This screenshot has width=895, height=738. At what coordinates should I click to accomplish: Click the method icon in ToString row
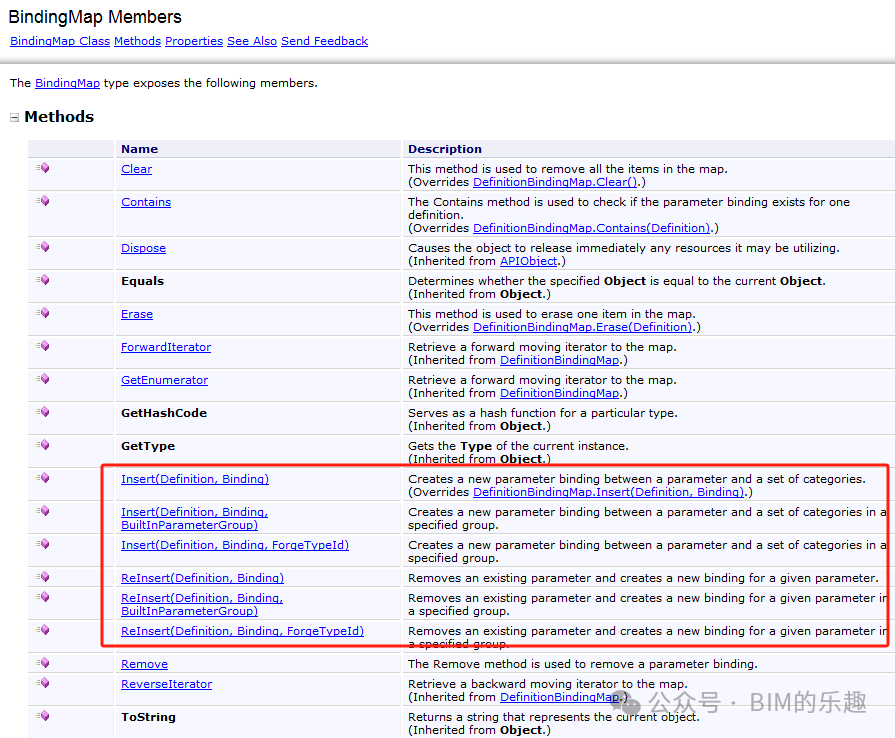pos(43,716)
